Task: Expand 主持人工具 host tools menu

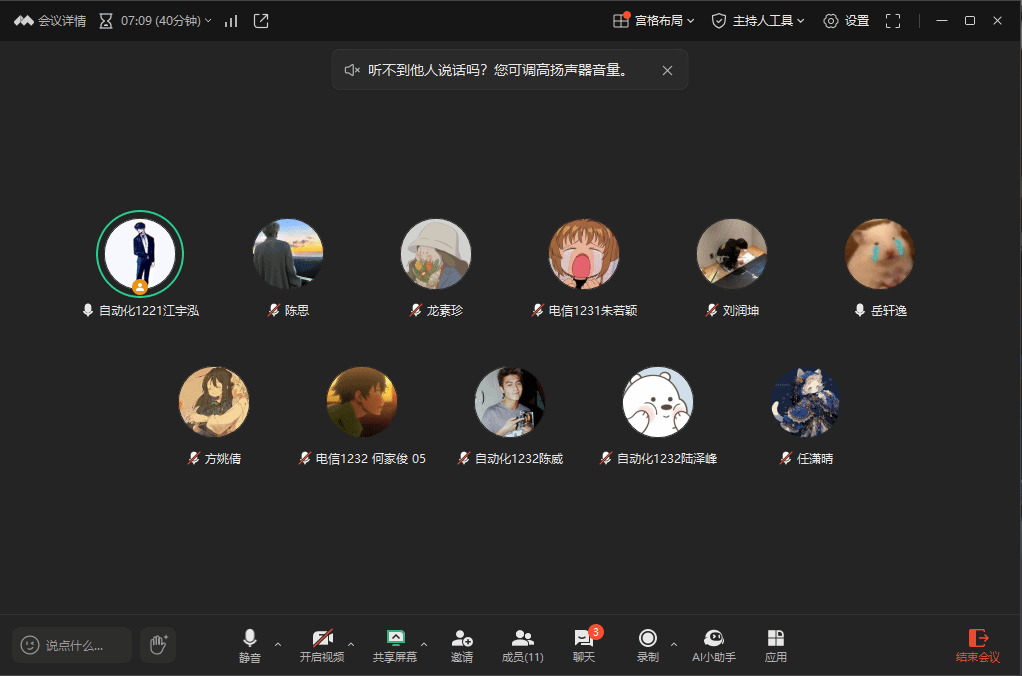Action: coord(757,21)
